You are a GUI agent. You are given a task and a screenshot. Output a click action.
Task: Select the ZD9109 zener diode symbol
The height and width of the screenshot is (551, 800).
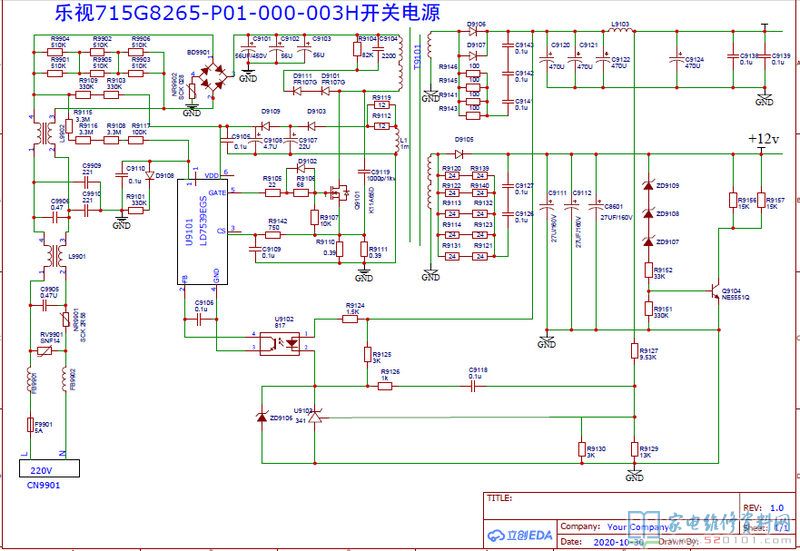point(648,185)
